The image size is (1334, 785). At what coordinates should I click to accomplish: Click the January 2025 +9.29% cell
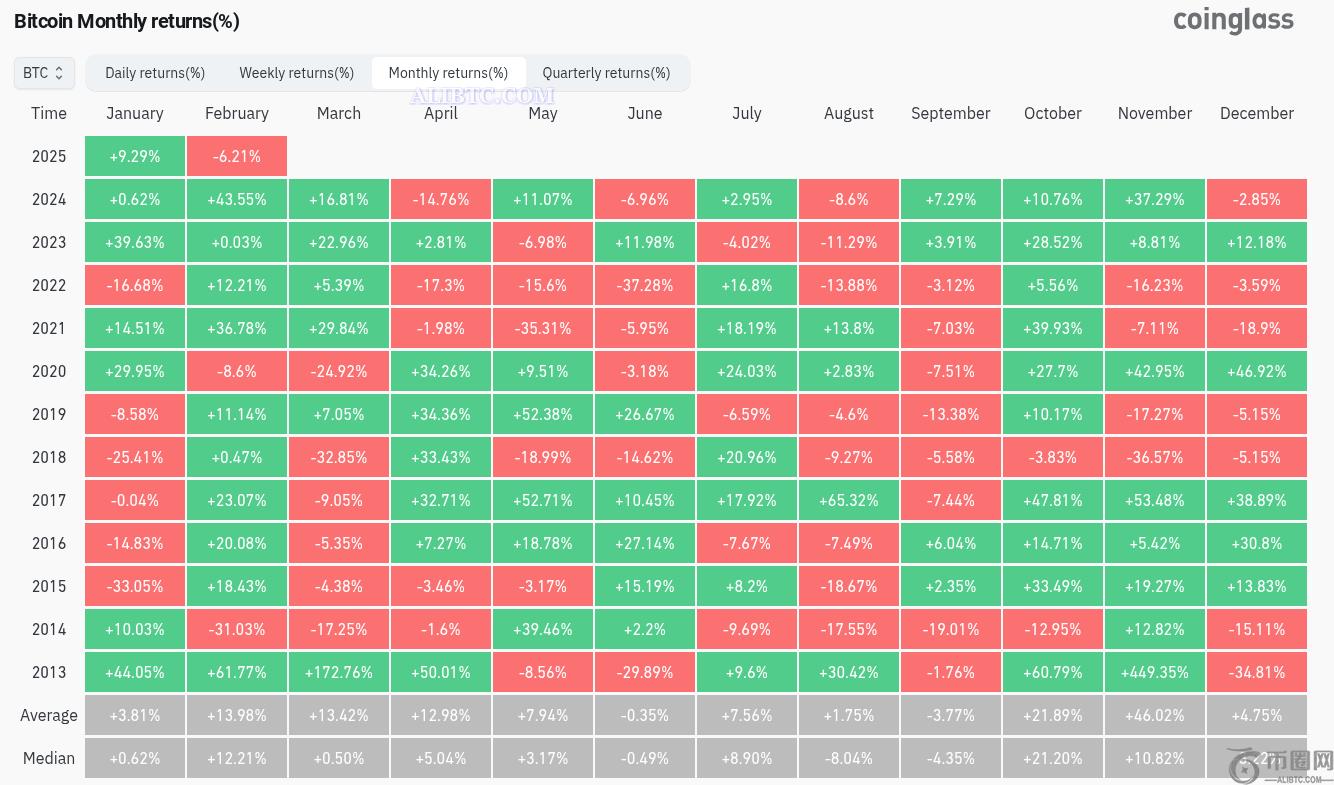pos(135,156)
